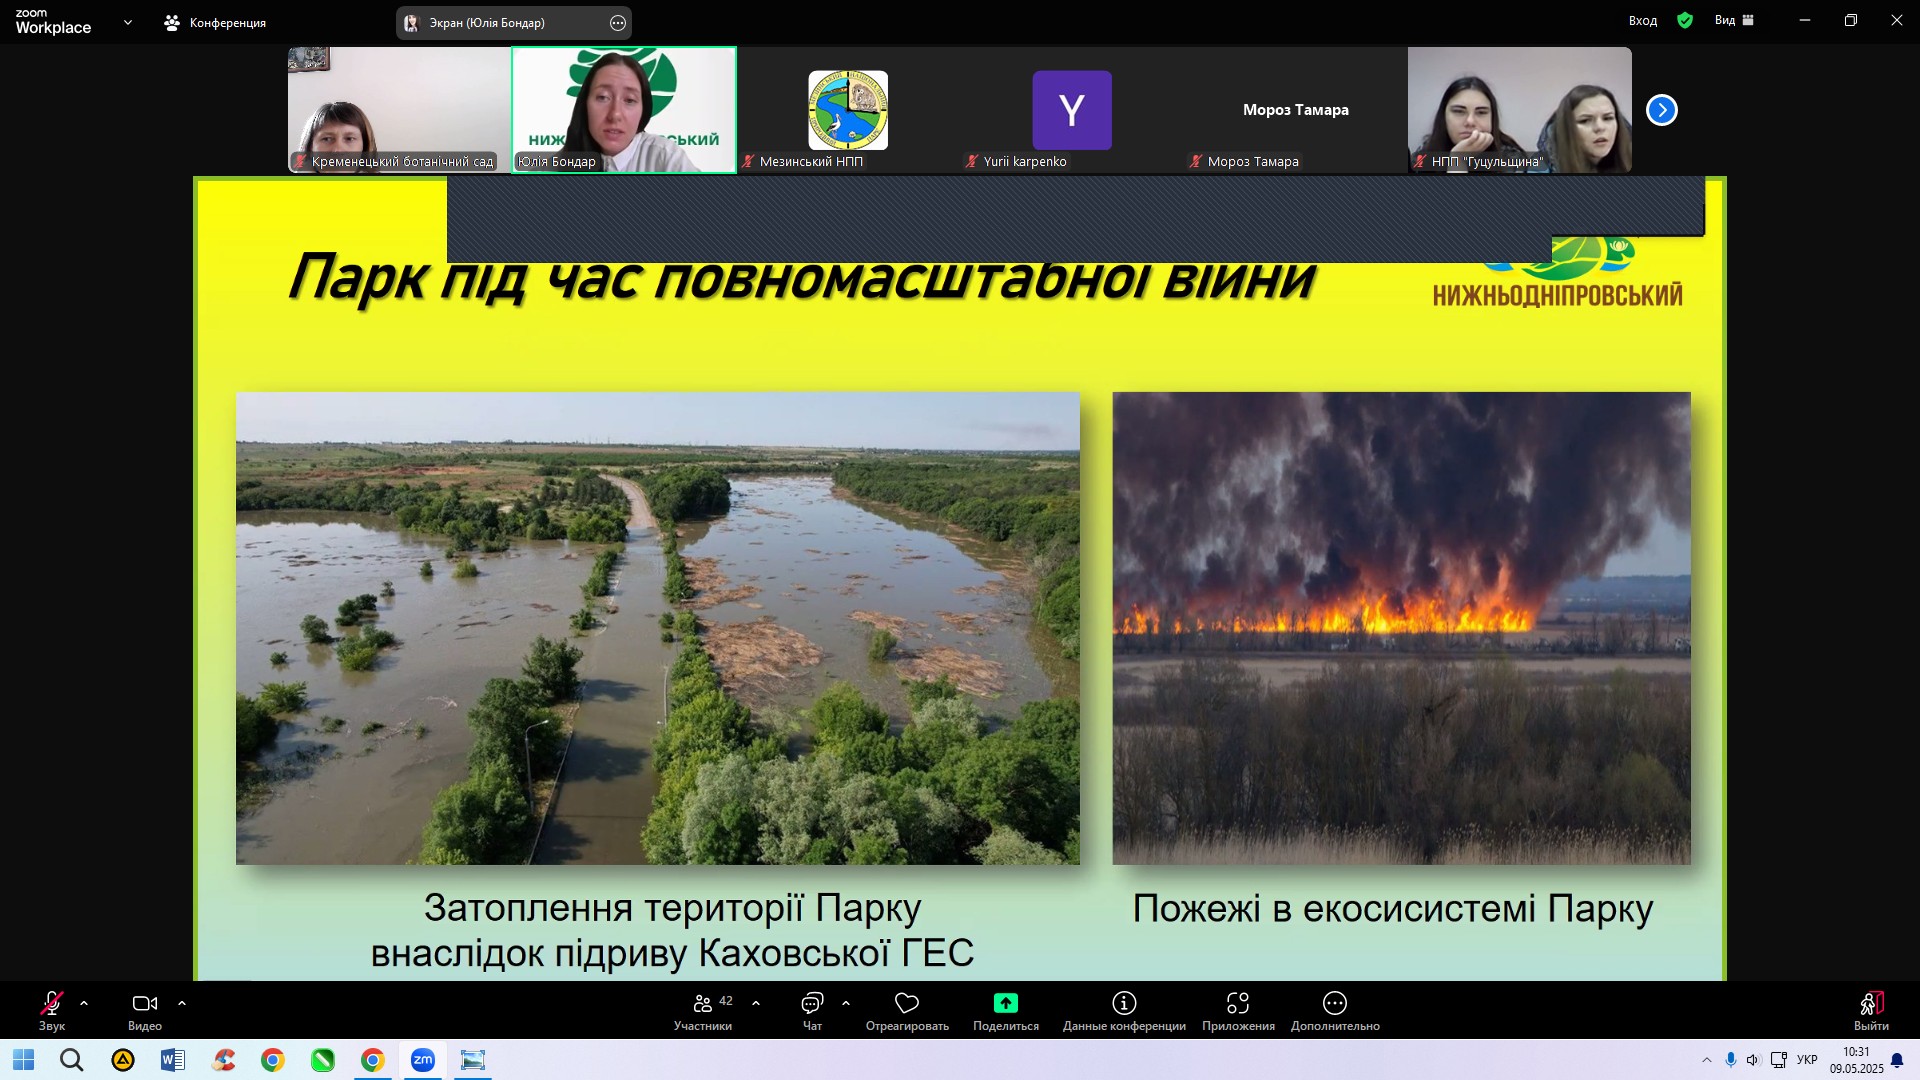Open the Приложения apps icon
Image resolution: width=1920 pixels, height=1080 pixels.
pyautogui.click(x=1238, y=1003)
